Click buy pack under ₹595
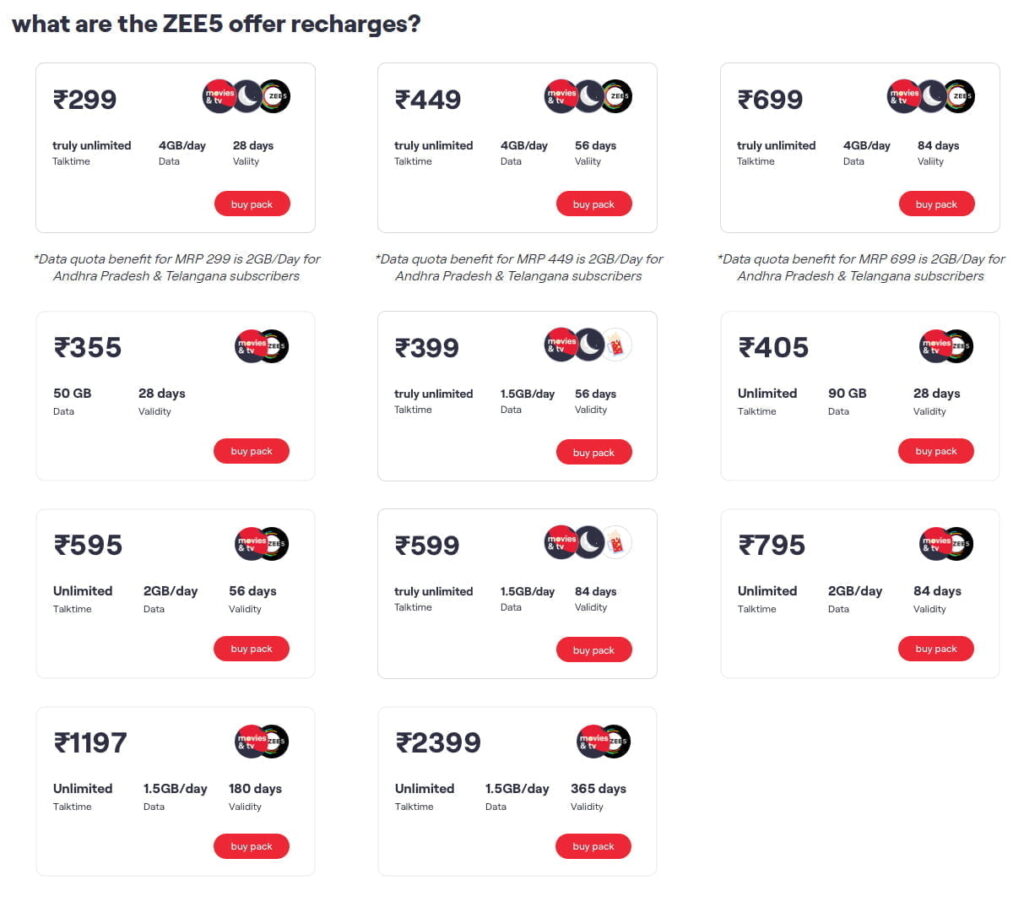 point(251,649)
